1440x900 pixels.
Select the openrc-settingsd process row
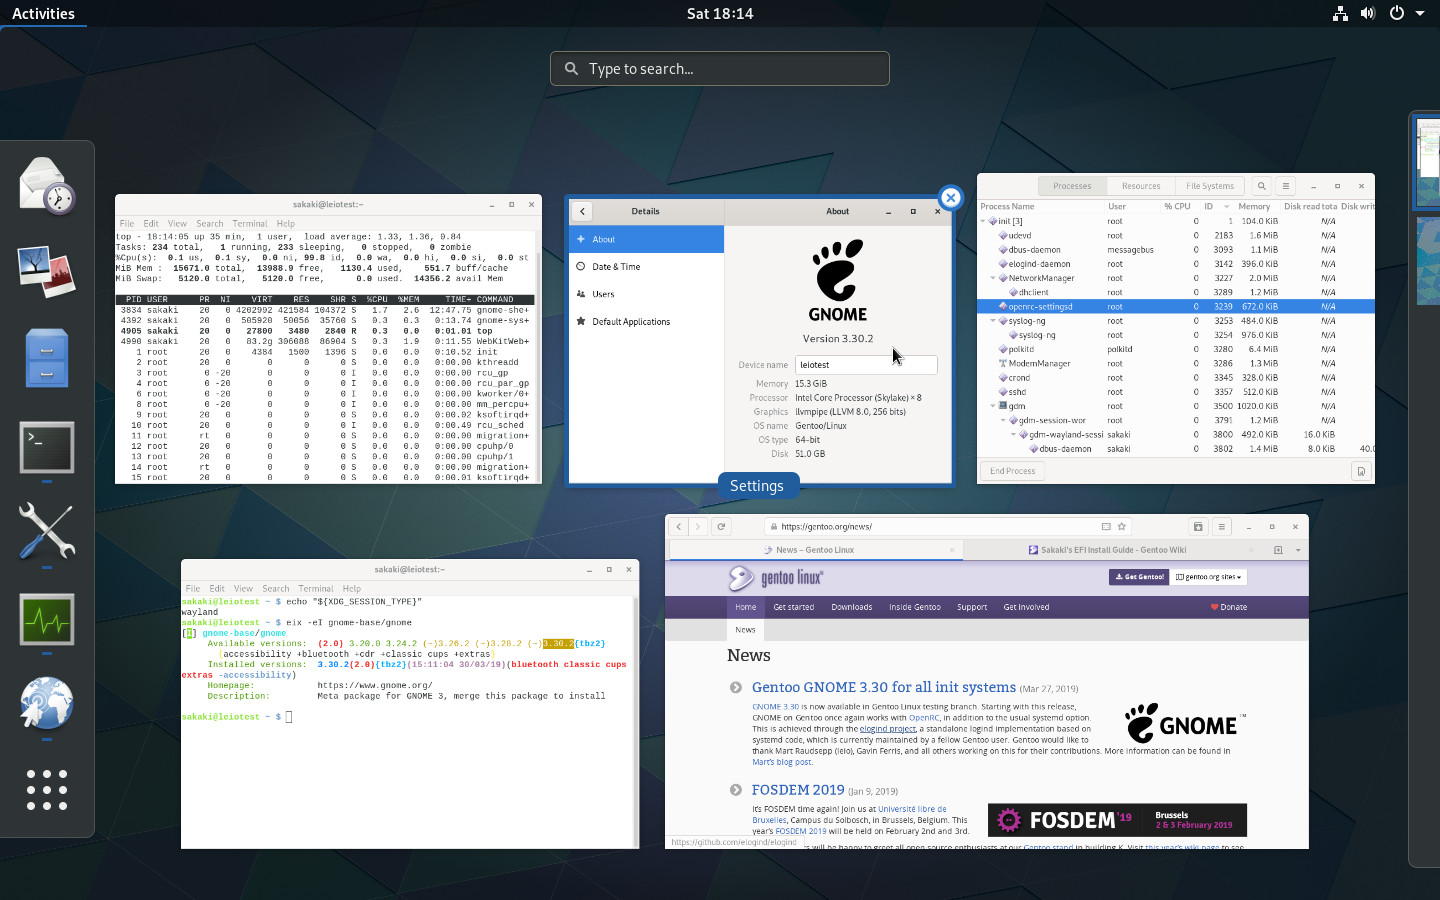[x=1176, y=306]
